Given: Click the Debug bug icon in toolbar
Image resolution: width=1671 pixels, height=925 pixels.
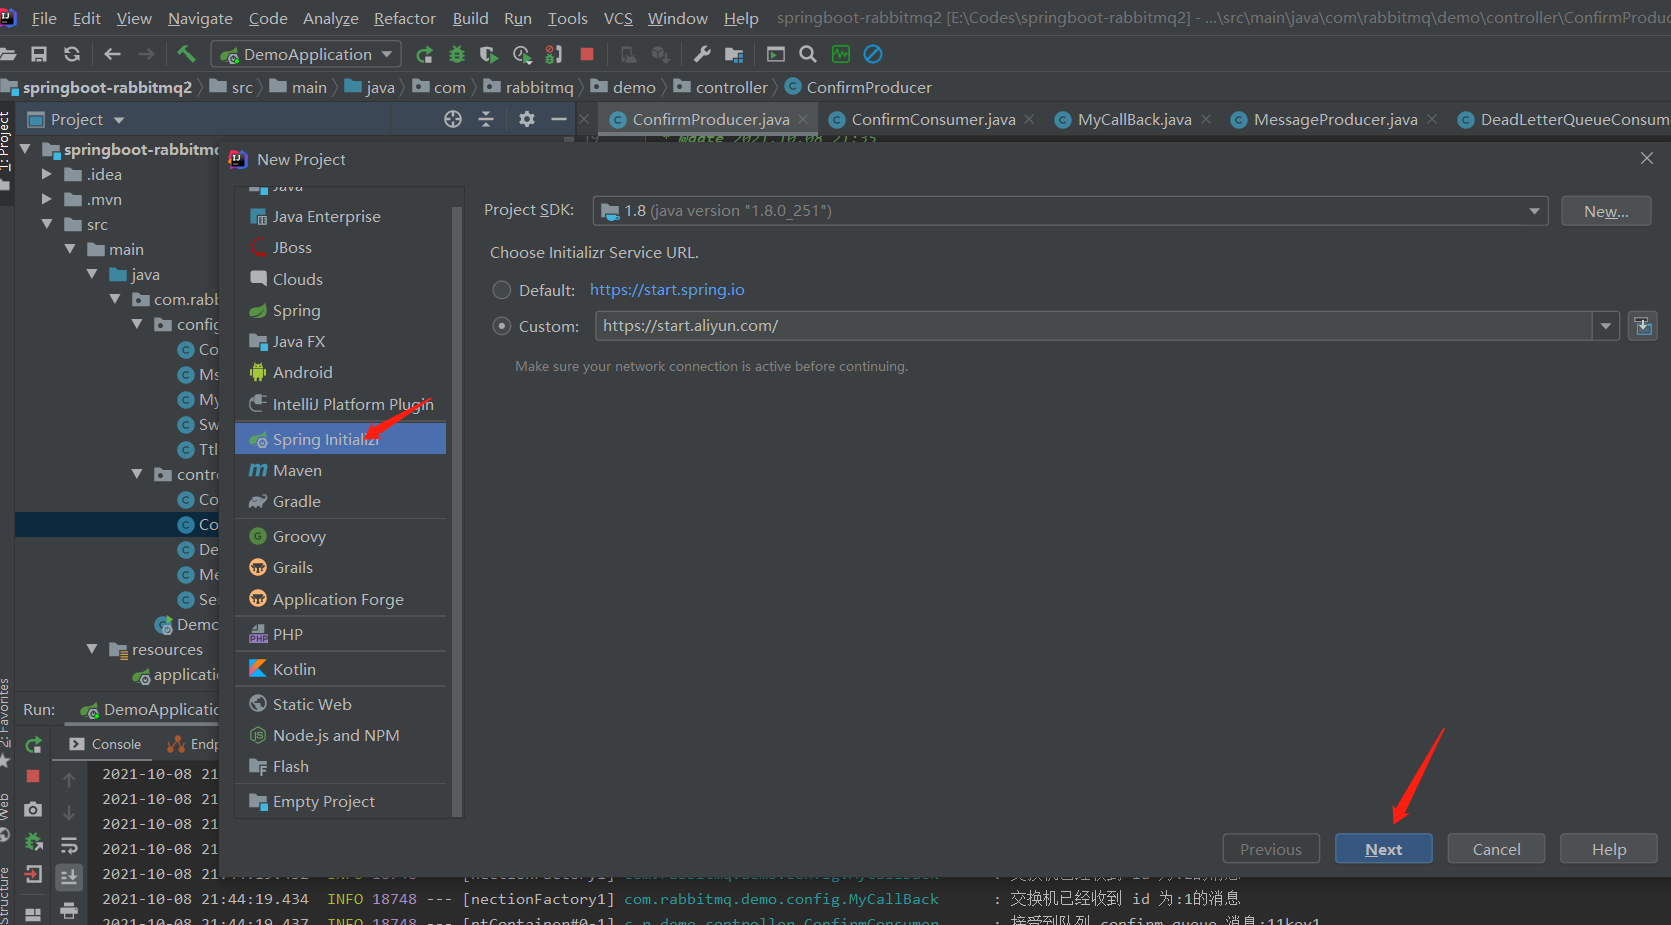Looking at the screenshot, I should (x=457, y=54).
